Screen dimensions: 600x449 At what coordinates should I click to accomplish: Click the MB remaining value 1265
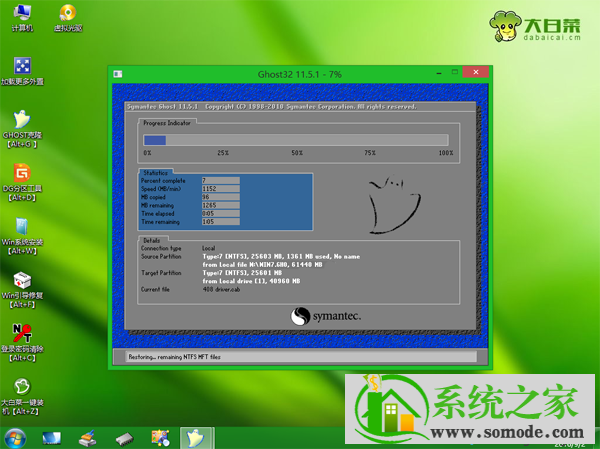221,205
